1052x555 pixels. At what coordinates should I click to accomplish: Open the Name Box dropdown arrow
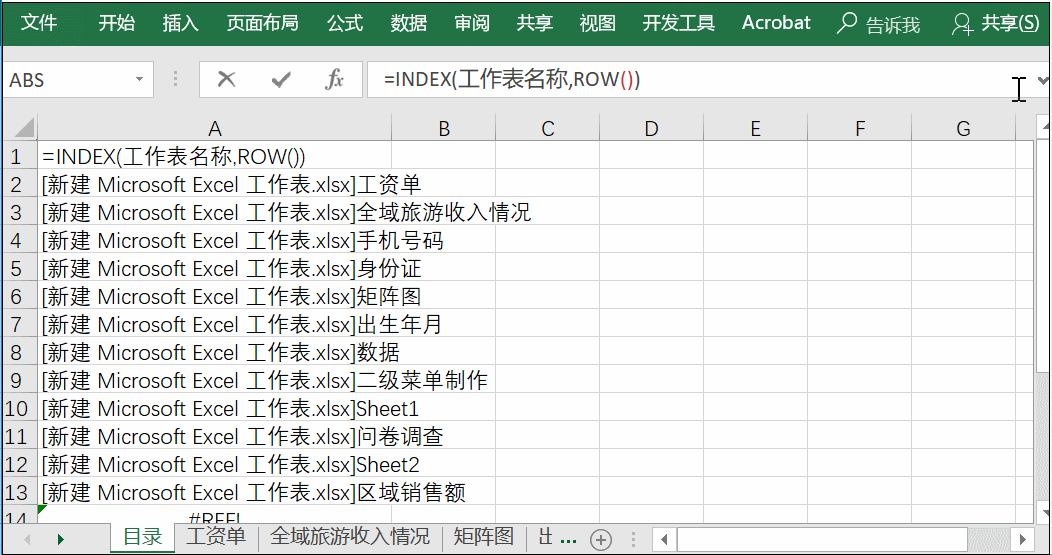(x=139, y=79)
